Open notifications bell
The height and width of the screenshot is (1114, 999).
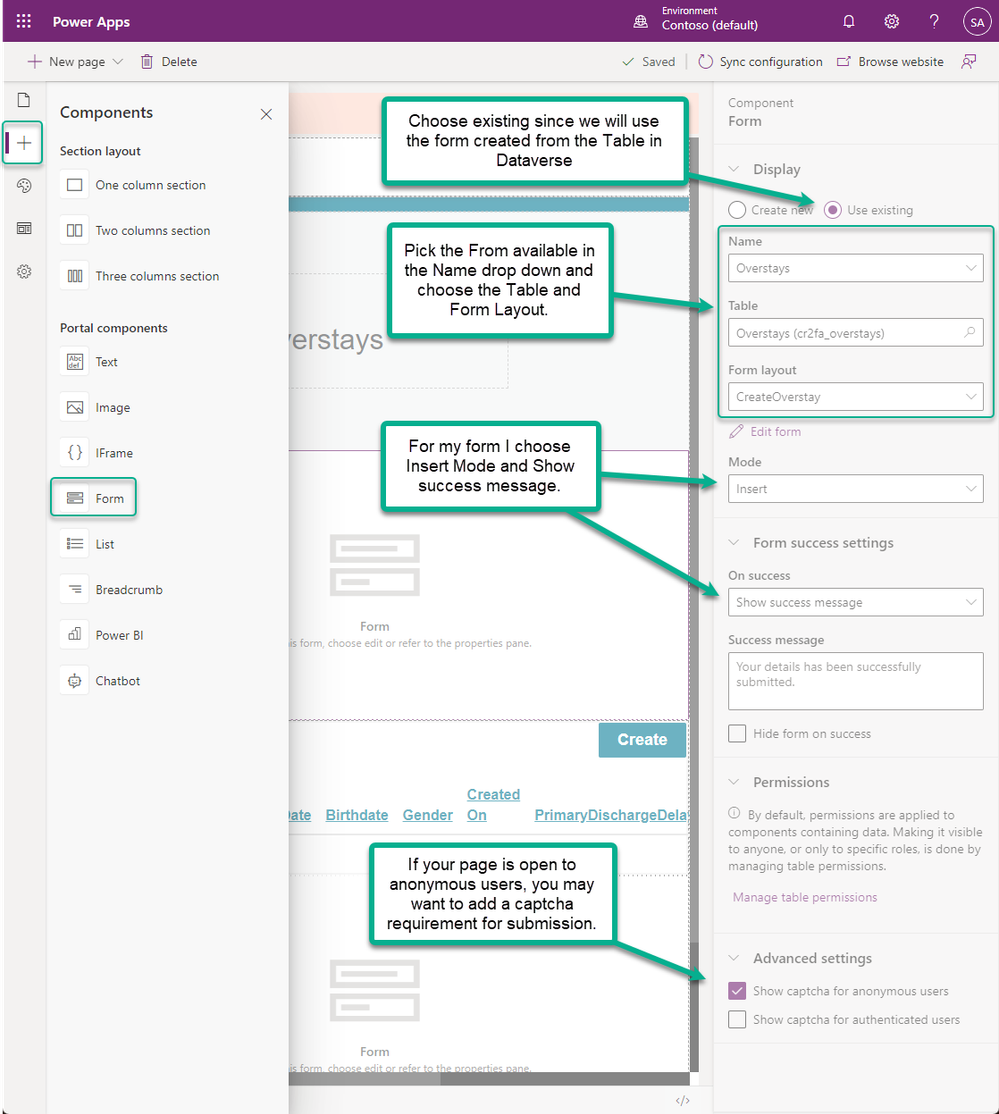point(848,21)
